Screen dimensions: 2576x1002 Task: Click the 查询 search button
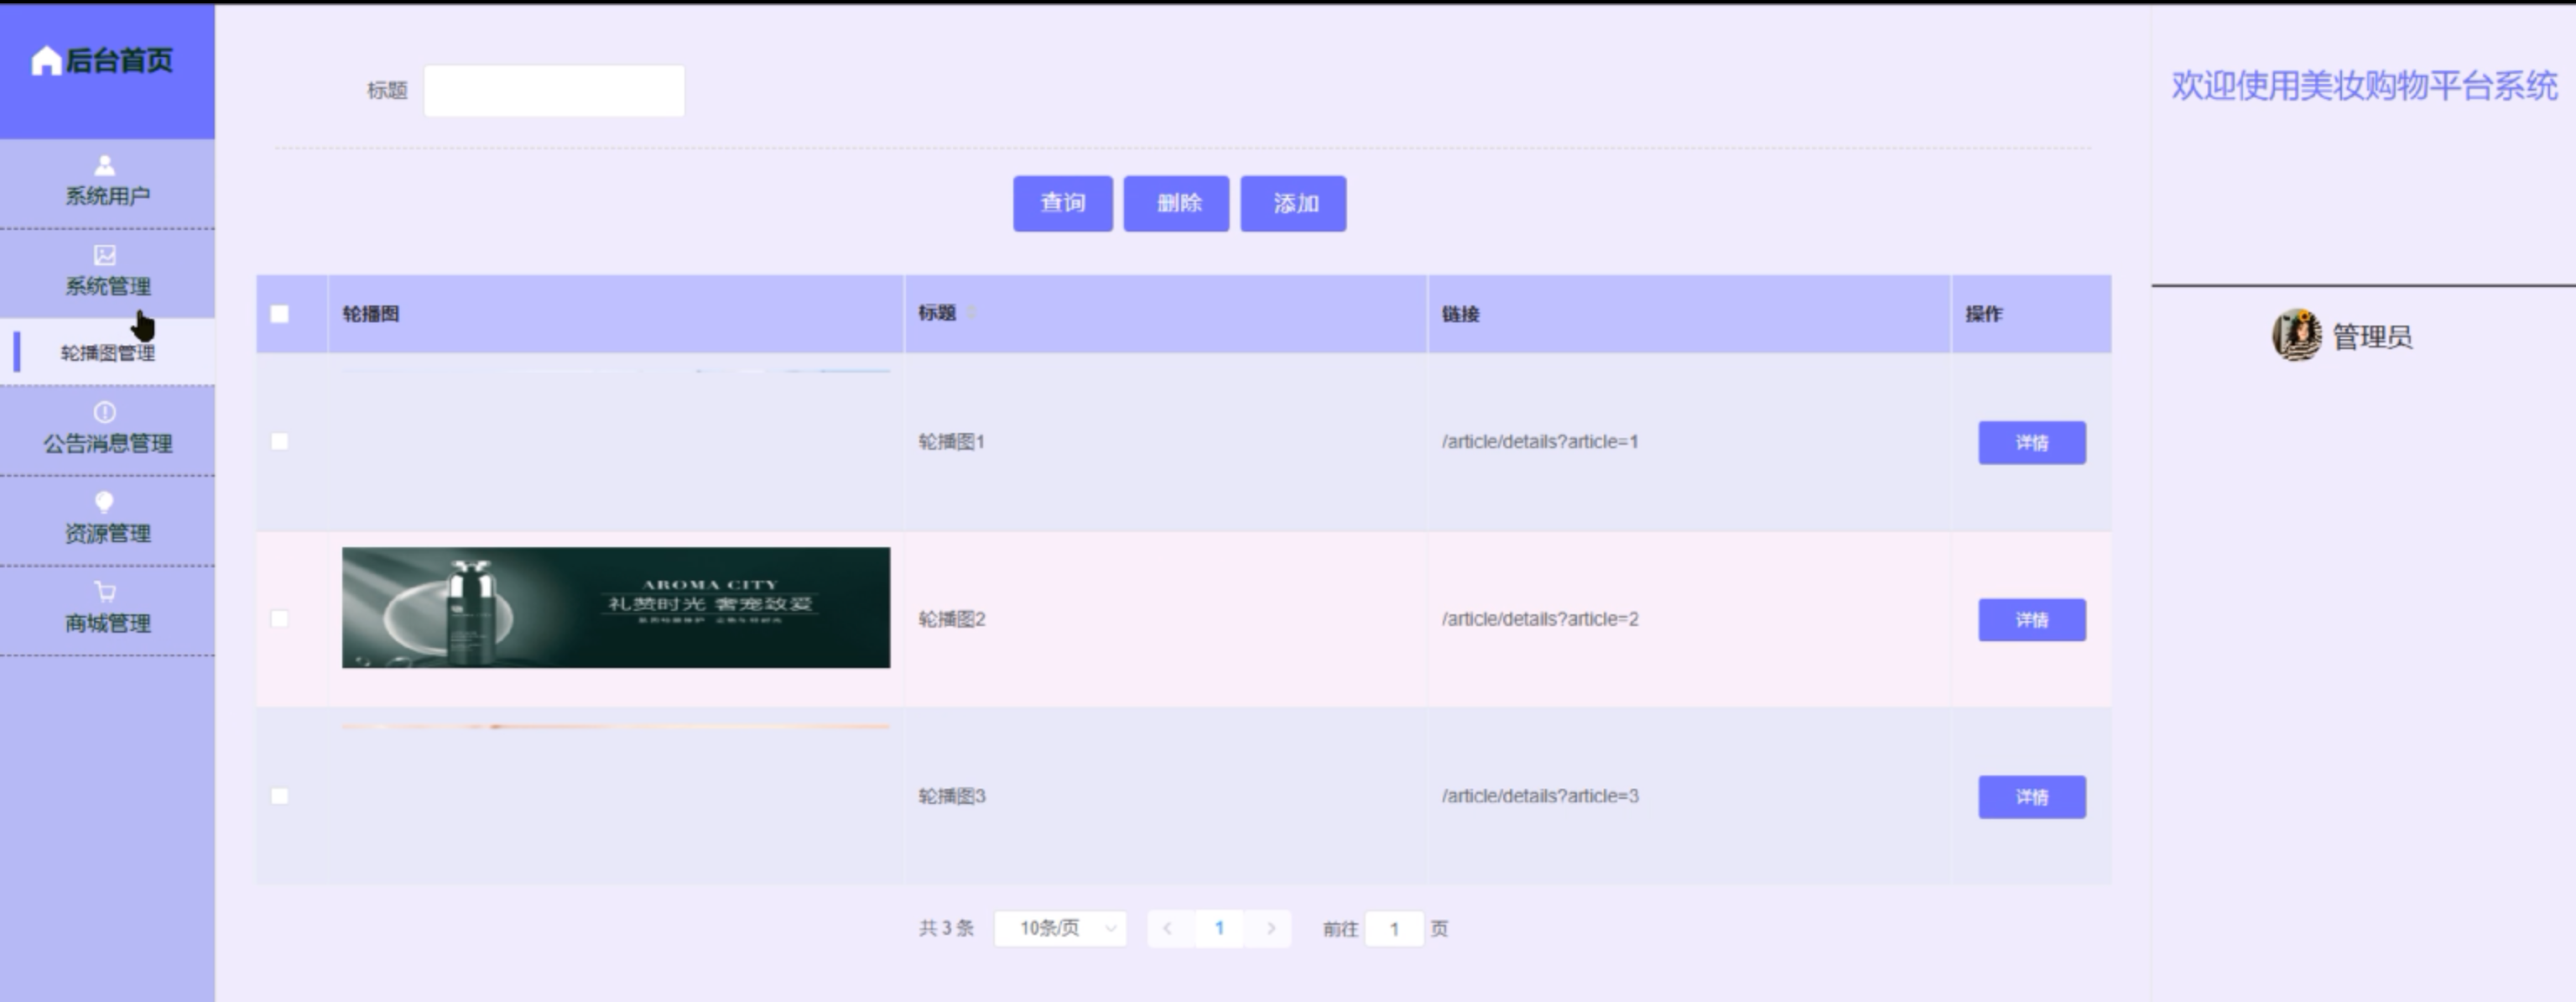pos(1062,204)
